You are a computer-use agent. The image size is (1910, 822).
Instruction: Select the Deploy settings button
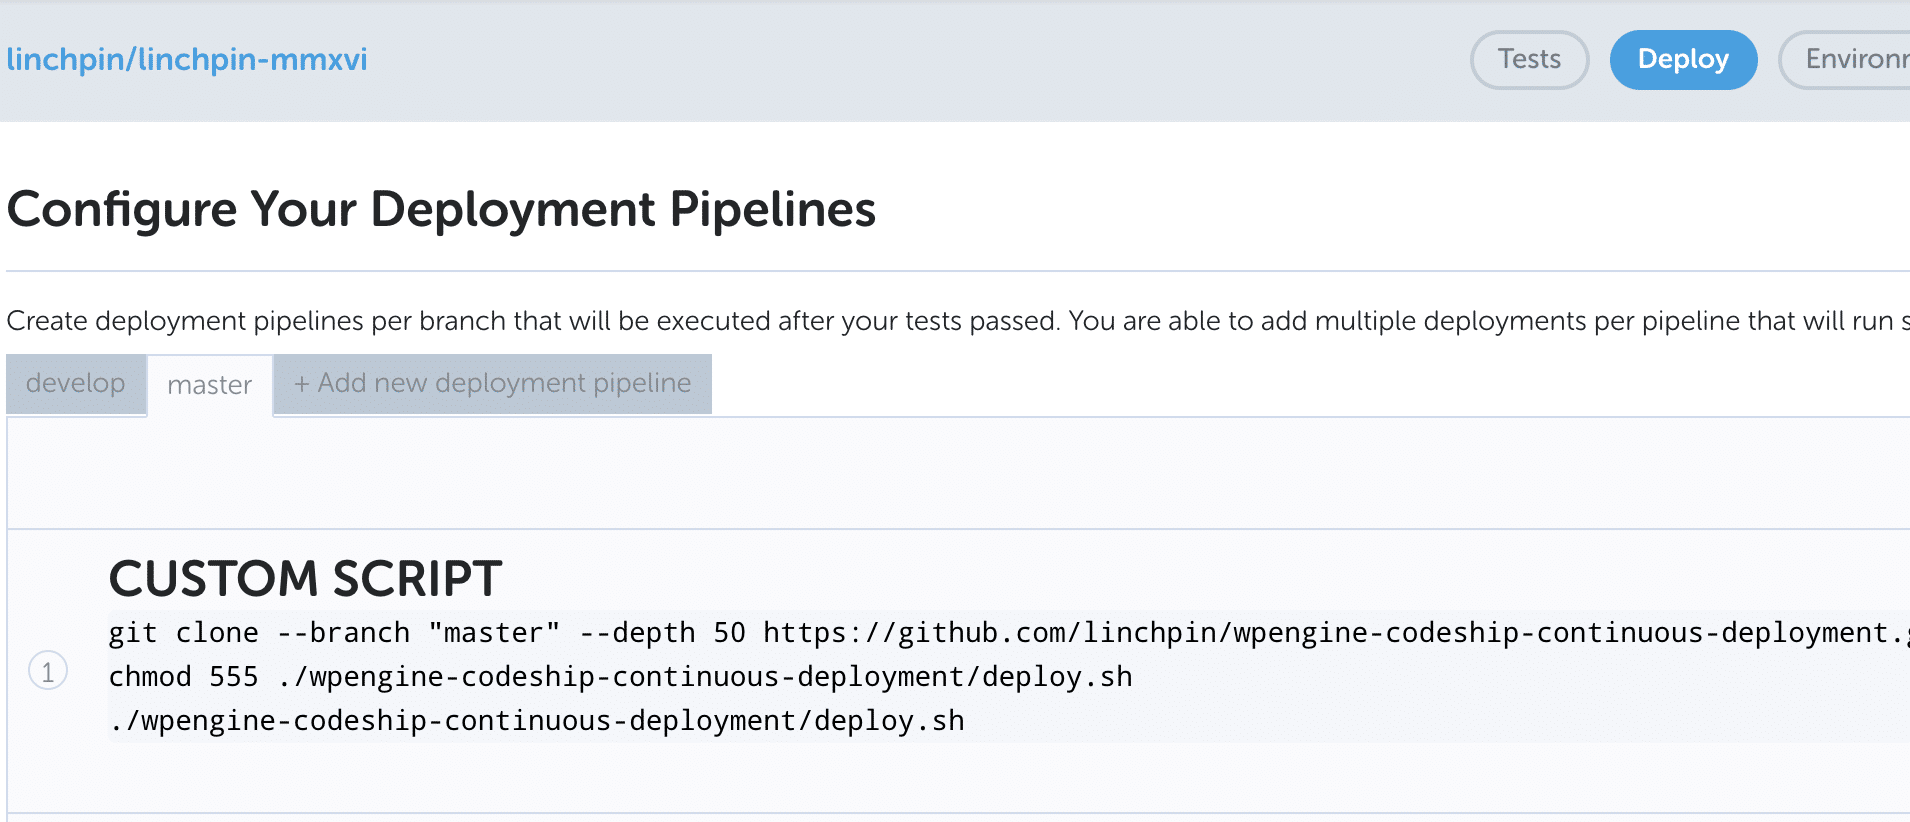[x=1683, y=60]
